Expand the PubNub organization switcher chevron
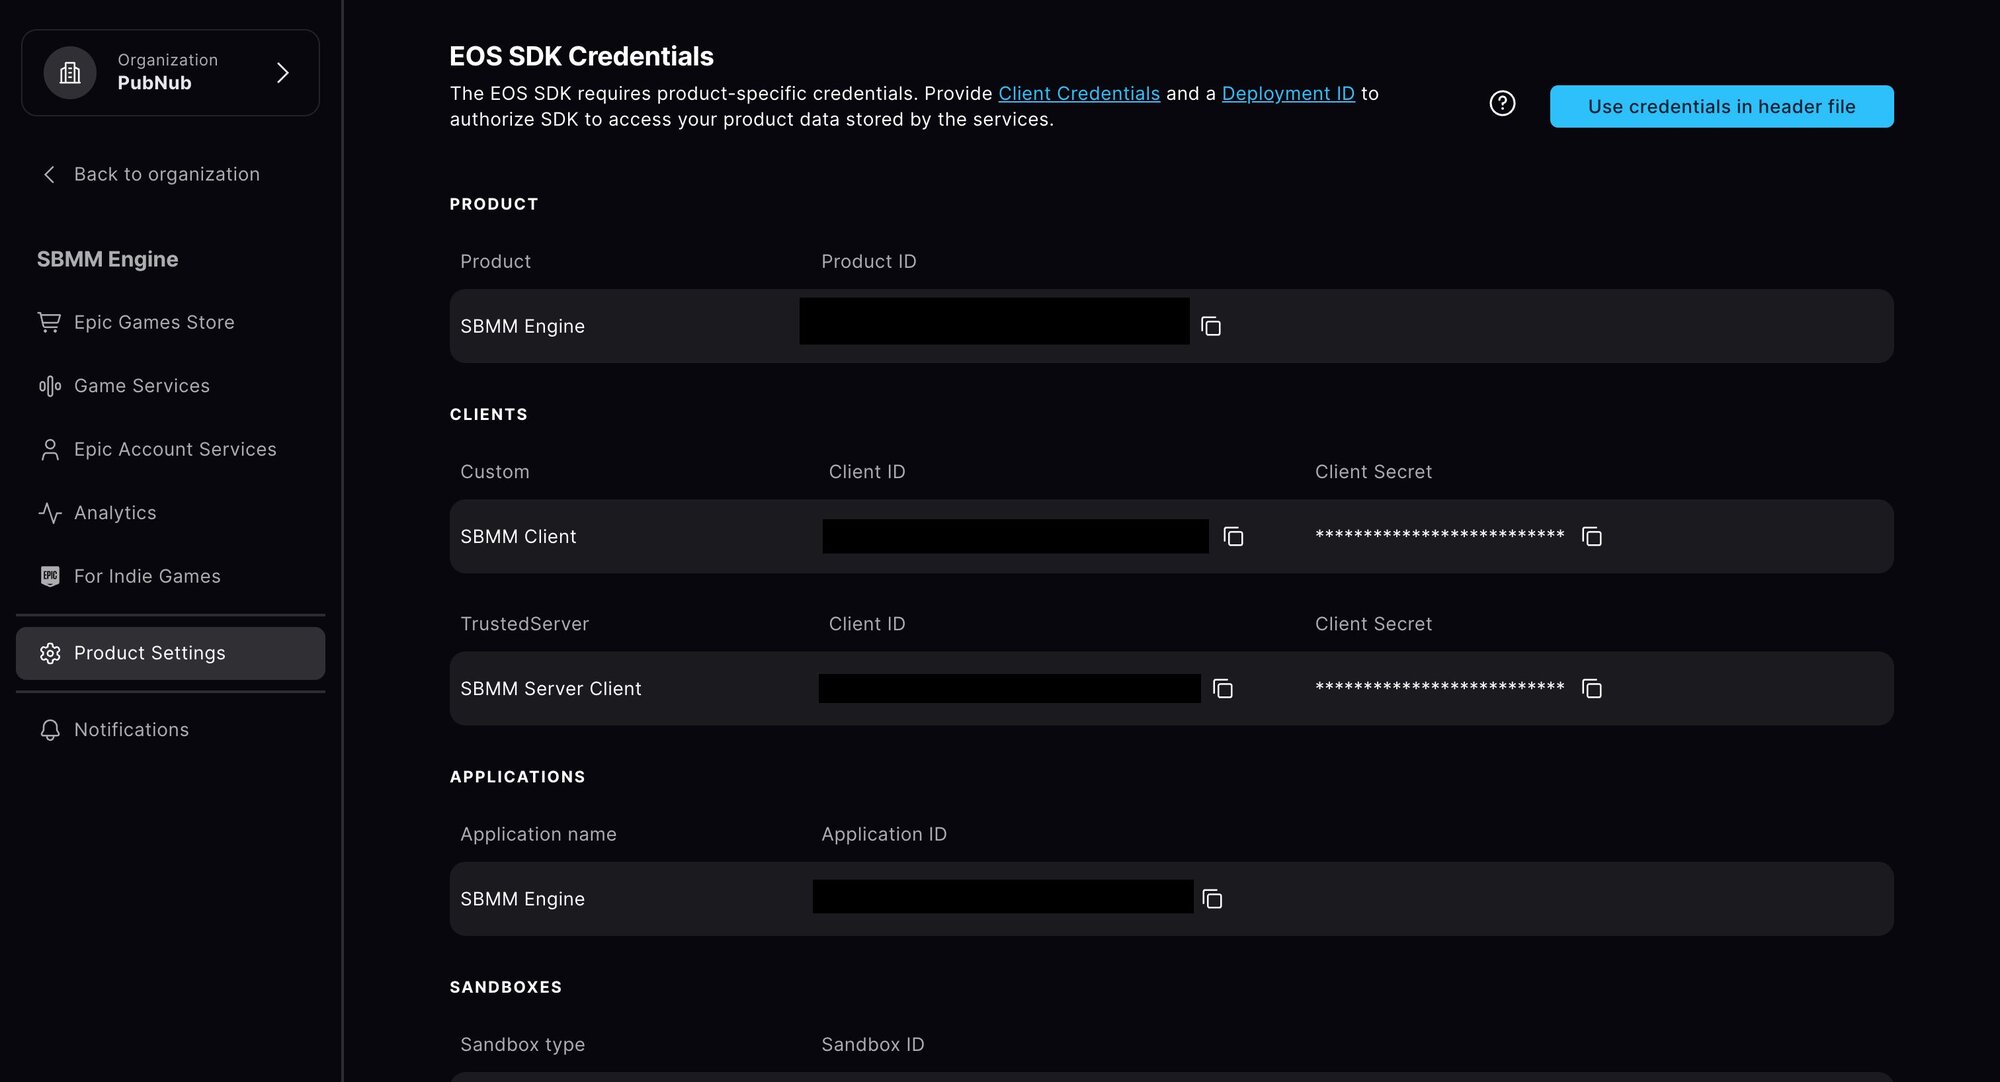Screen dimensions: 2000x1082 pos(283,73)
